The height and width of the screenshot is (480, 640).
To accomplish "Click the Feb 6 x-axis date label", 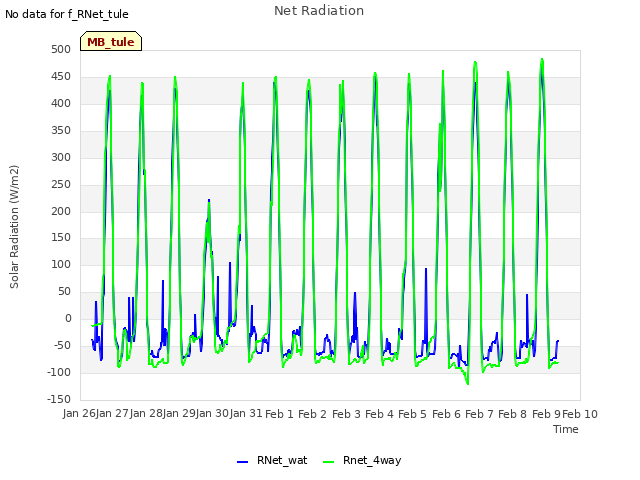I will tap(446, 414).
